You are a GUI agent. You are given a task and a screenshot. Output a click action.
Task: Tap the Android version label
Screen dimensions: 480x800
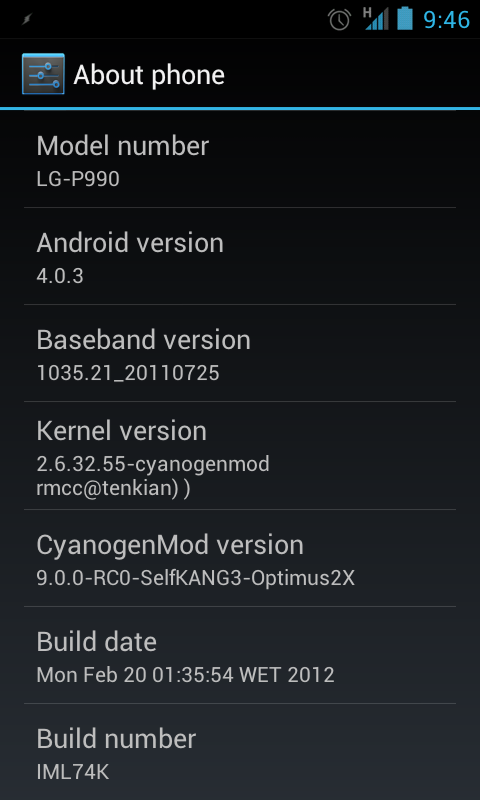130,243
